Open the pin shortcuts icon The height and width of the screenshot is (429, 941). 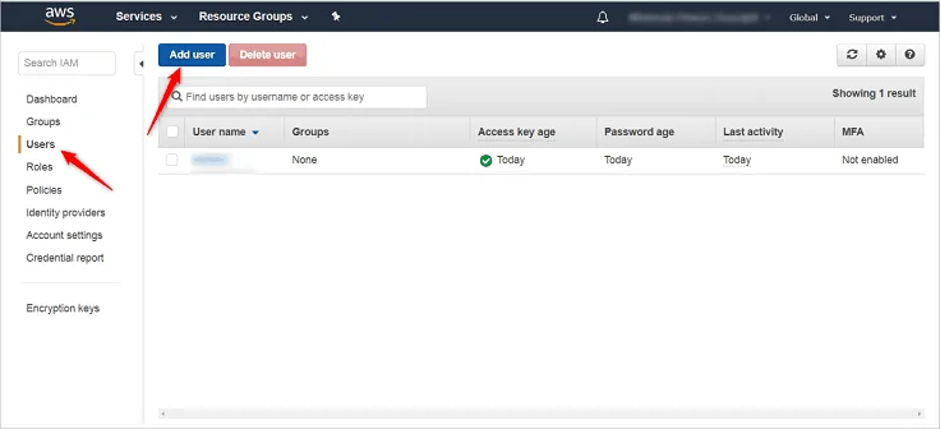click(336, 17)
